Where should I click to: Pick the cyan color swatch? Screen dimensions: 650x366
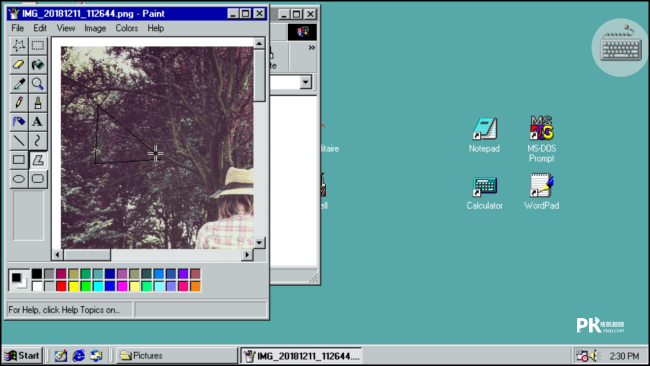point(98,286)
